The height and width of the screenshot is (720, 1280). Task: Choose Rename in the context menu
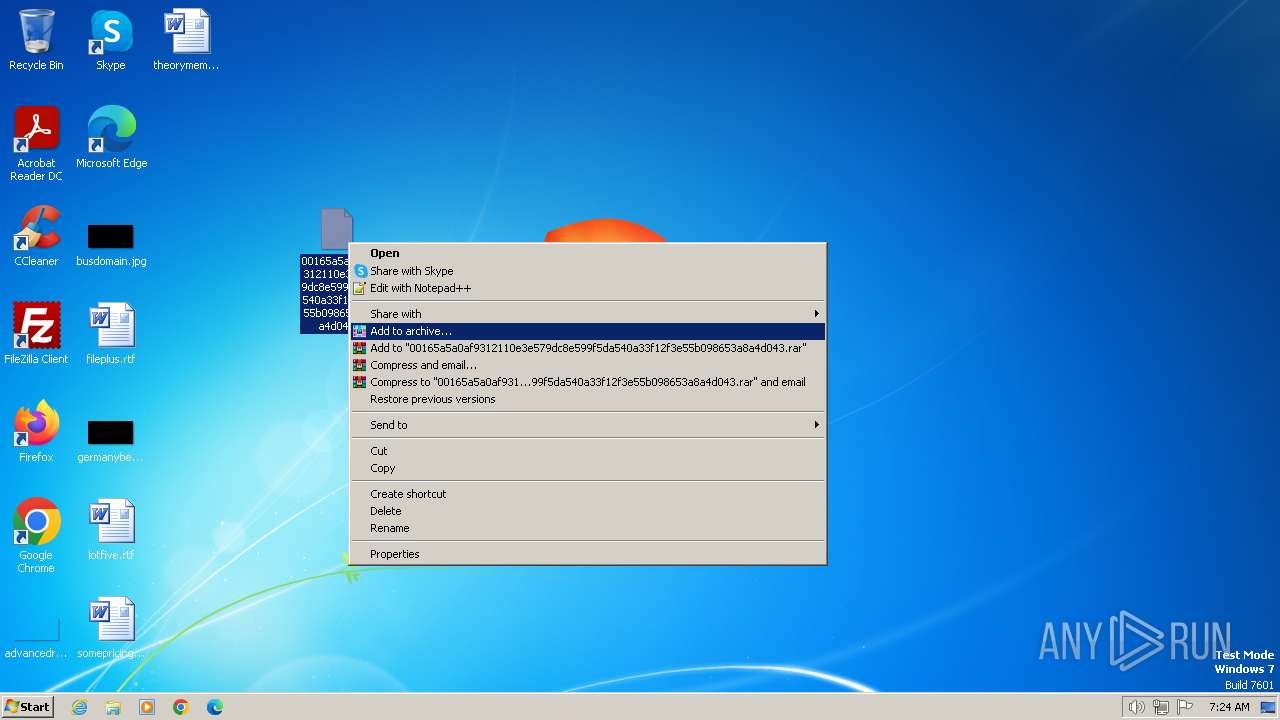click(588, 528)
